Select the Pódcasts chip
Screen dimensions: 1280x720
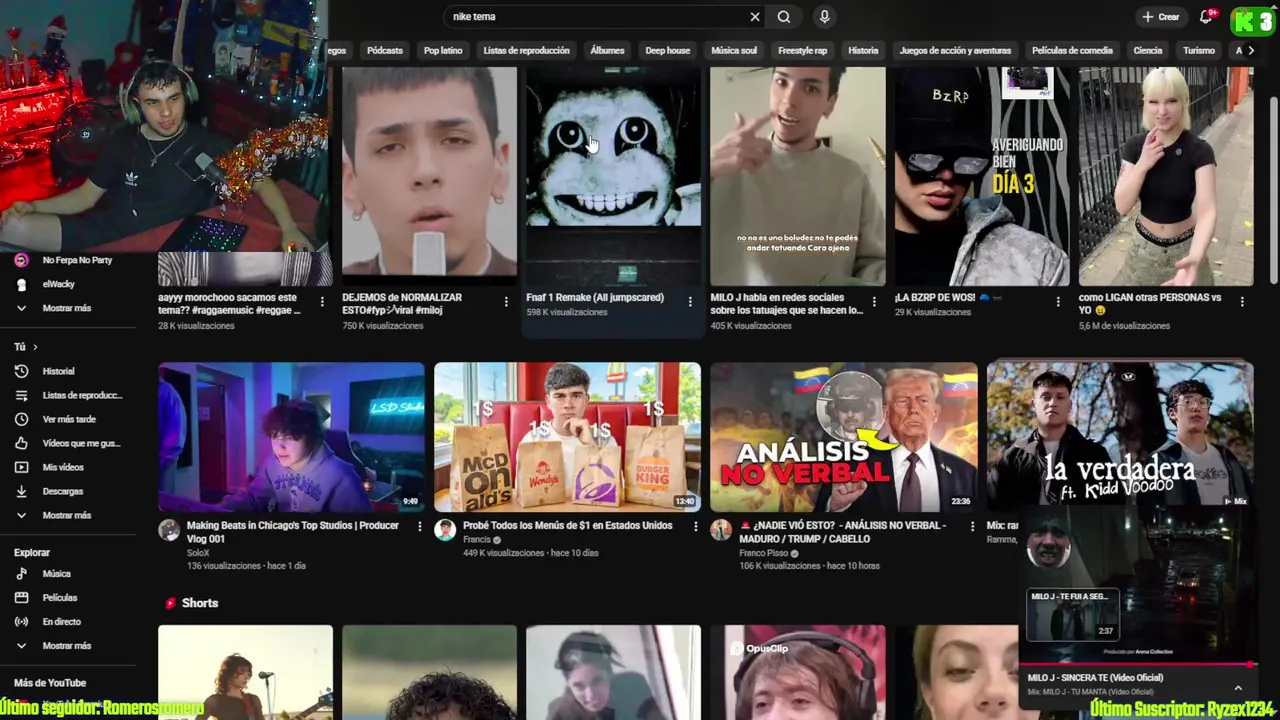[384, 50]
